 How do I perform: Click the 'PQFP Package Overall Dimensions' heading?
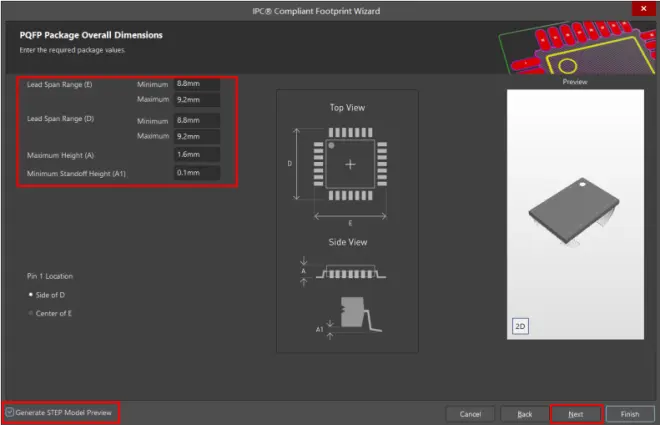[x=91, y=35]
